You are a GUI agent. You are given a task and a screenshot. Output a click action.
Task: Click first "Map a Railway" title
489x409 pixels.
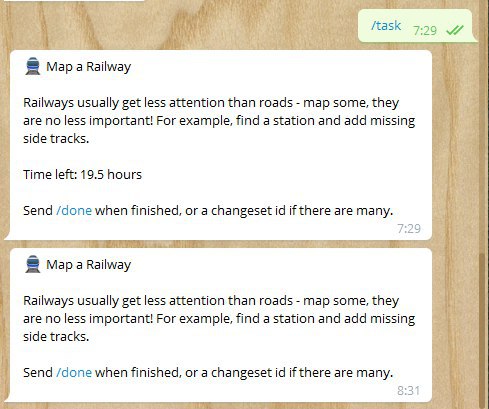(89, 67)
